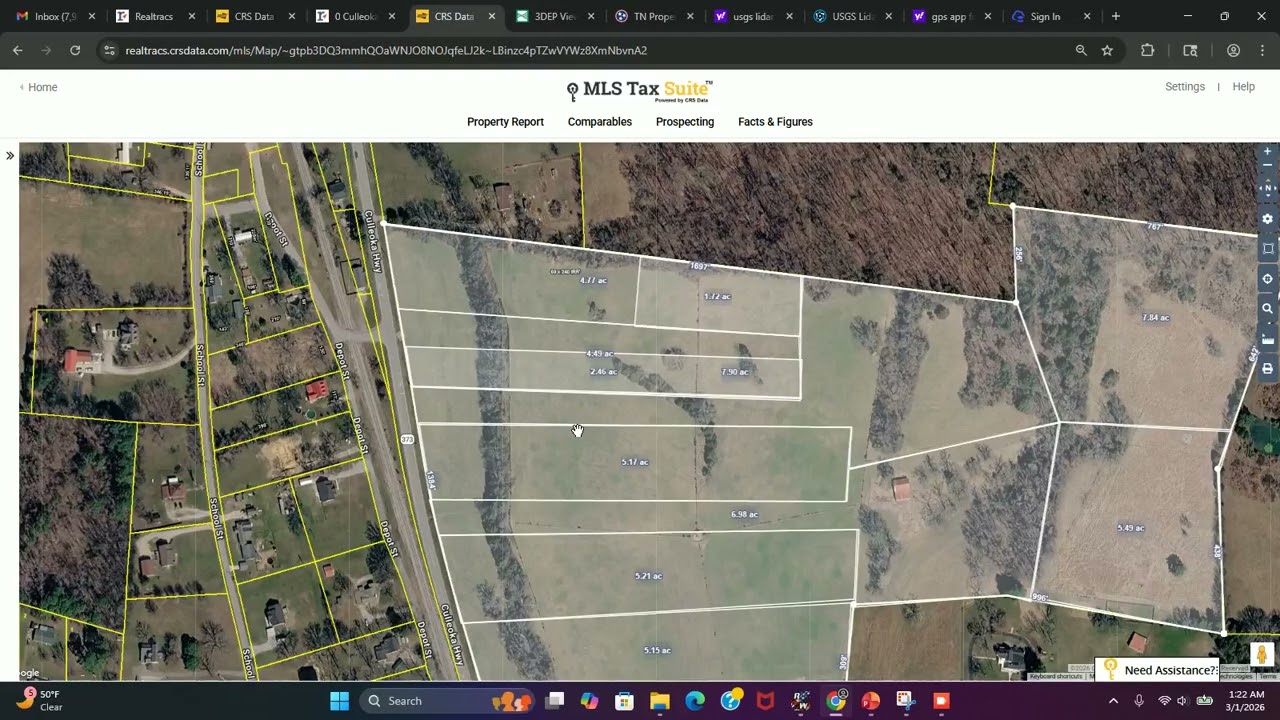Open the Settings link
Image resolution: width=1280 pixels, height=720 pixels.
click(1185, 87)
